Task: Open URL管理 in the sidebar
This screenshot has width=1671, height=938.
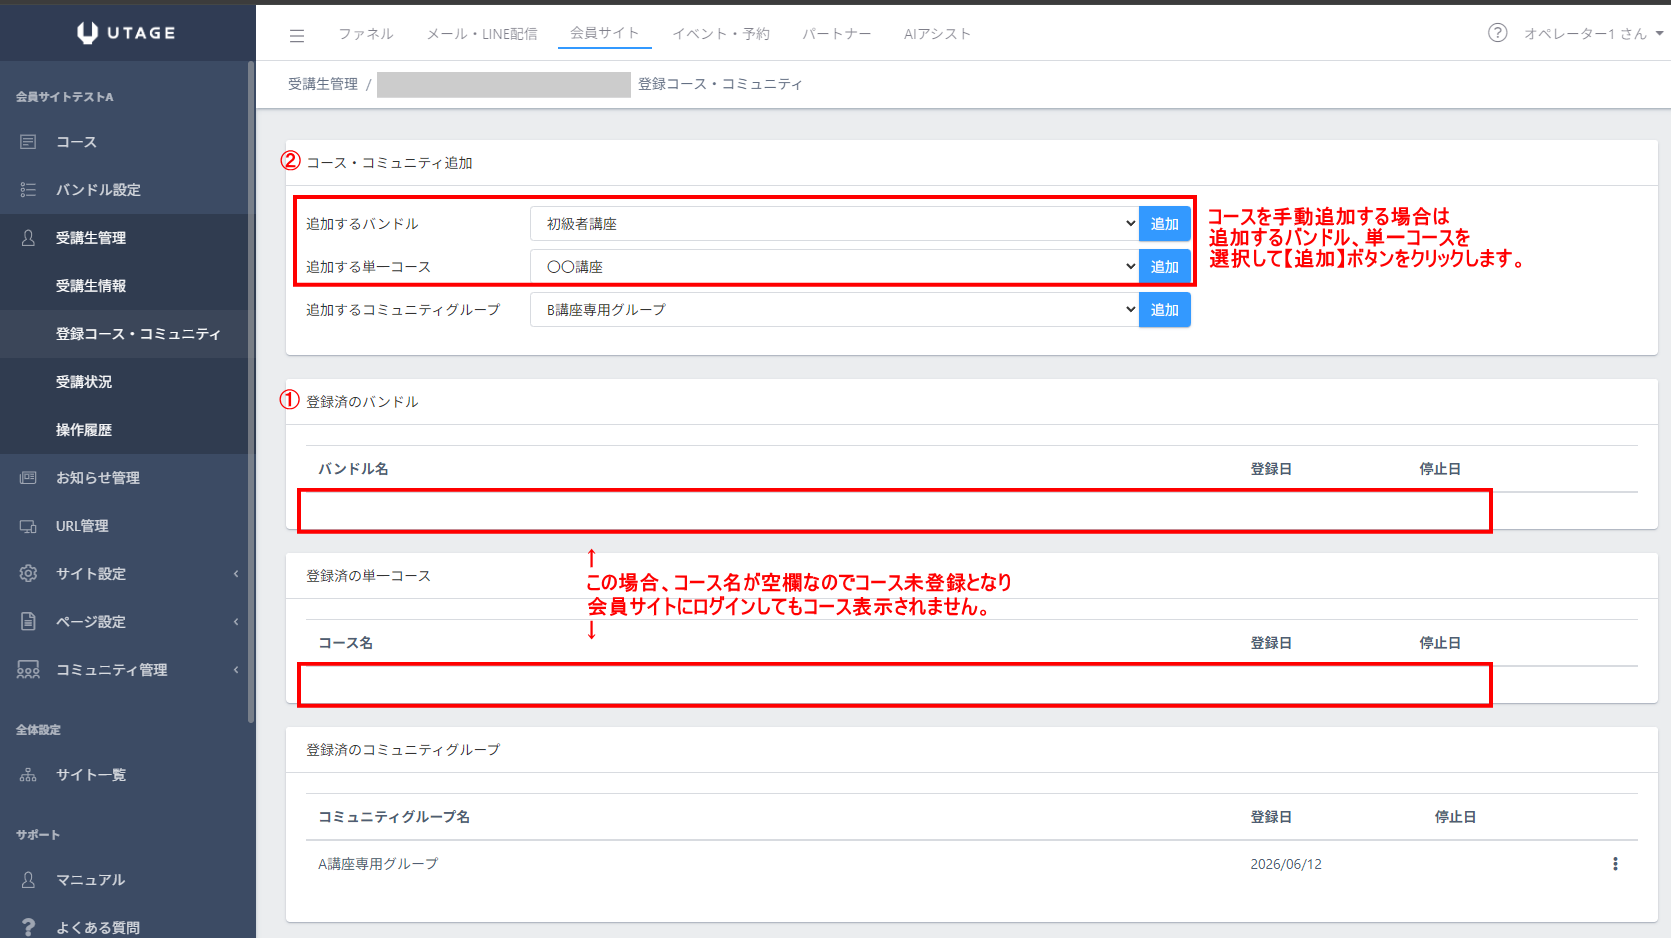Action: pyautogui.click(x=82, y=526)
